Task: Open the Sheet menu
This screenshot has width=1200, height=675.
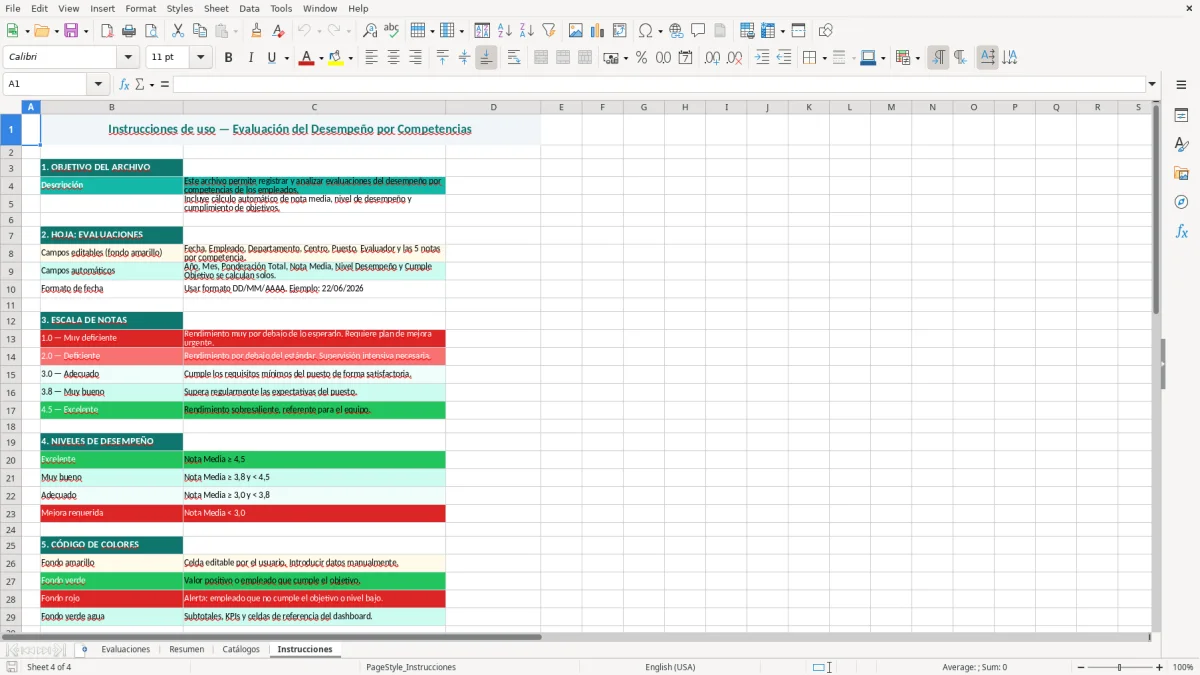Action: [x=216, y=8]
